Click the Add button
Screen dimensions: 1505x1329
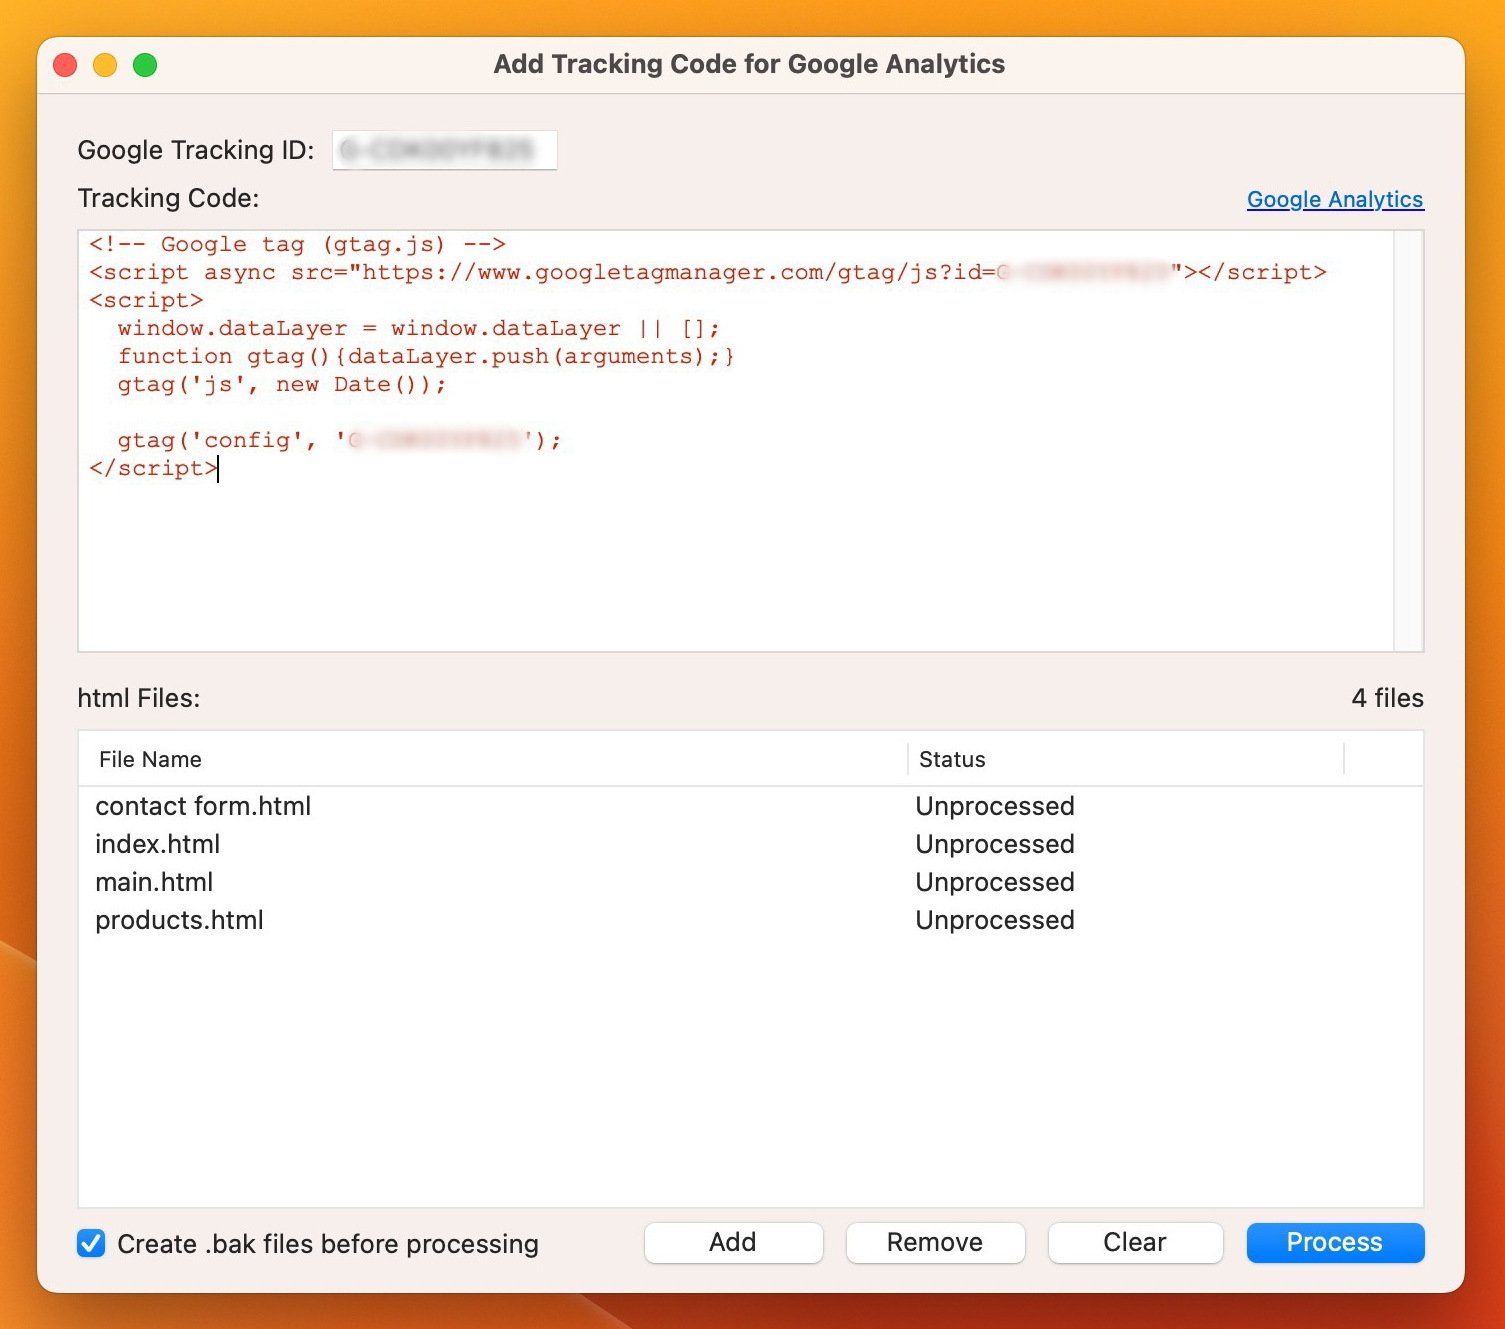(733, 1242)
